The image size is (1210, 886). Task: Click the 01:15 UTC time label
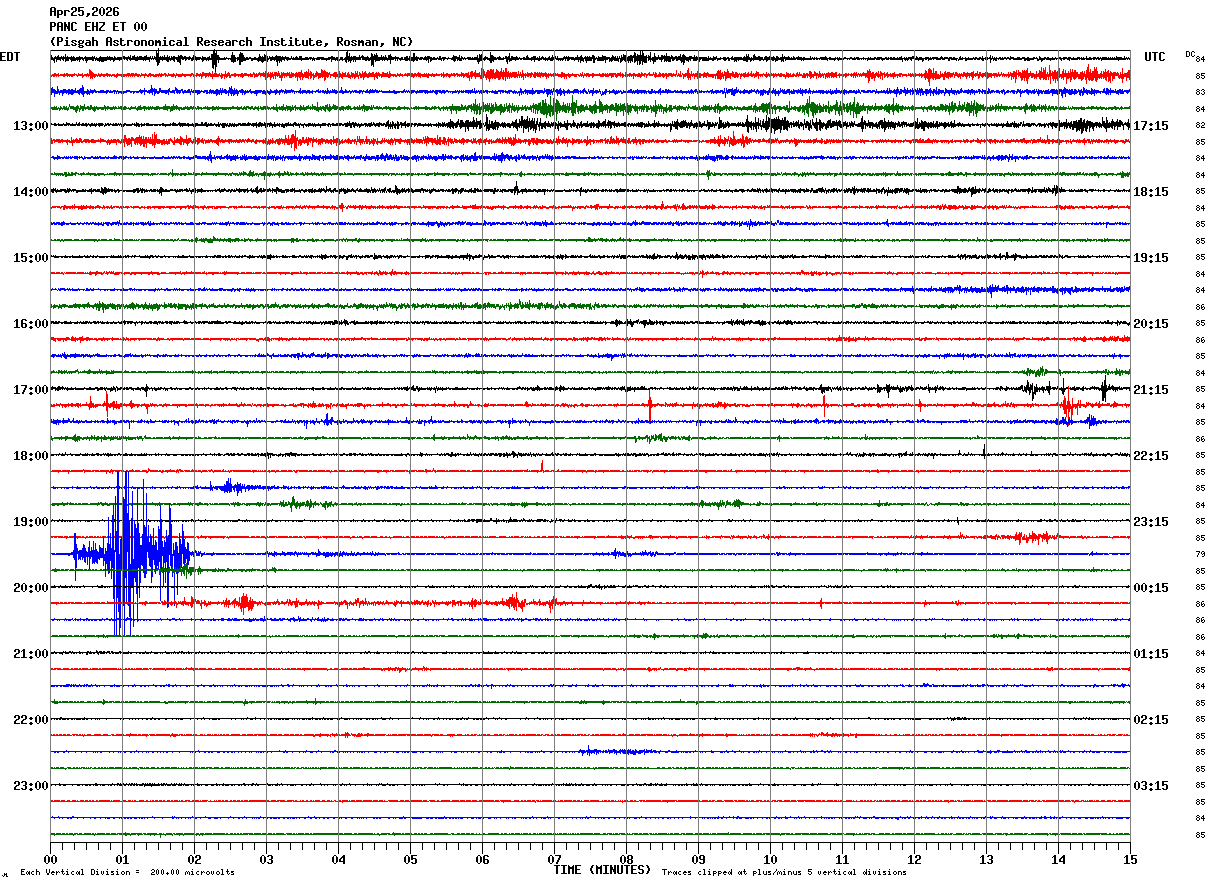coord(1150,654)
